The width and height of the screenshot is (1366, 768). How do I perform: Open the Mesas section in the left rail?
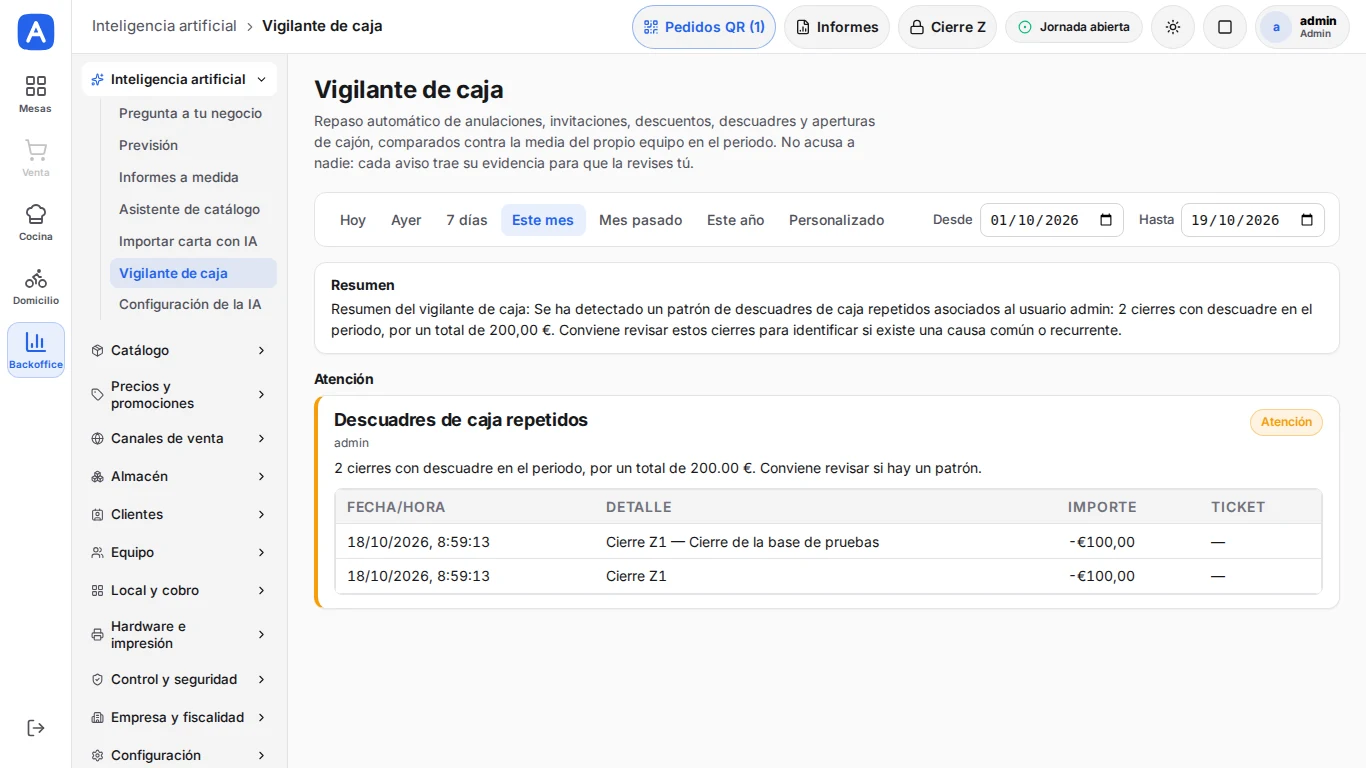click(36, 94)
